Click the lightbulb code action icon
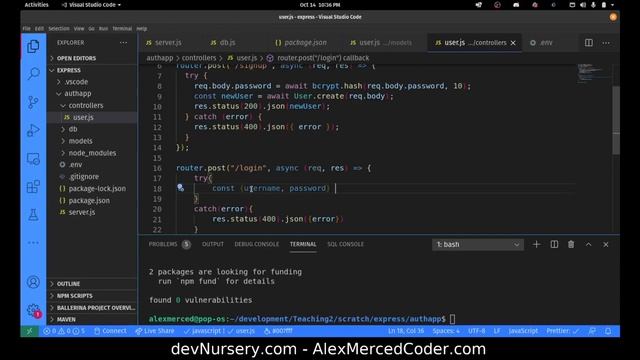640x360 pixels. pyautogui.click(x=180, y=188)
